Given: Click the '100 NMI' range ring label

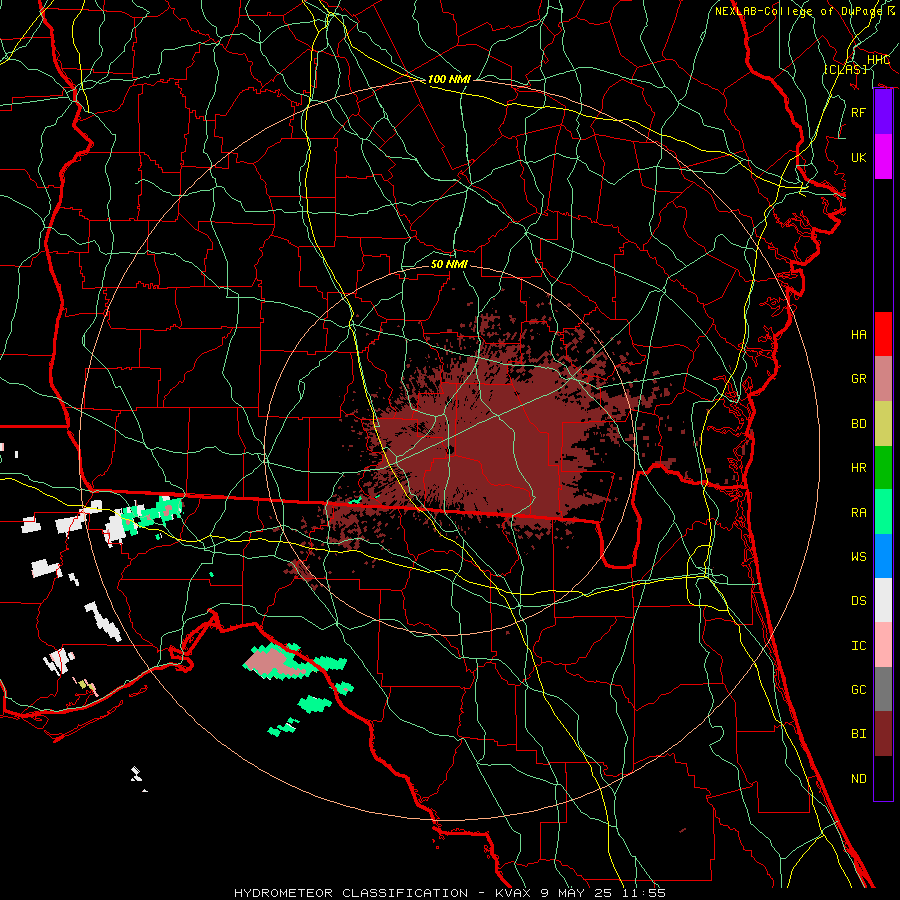Looking at the screenshot, I should [449, 79].
